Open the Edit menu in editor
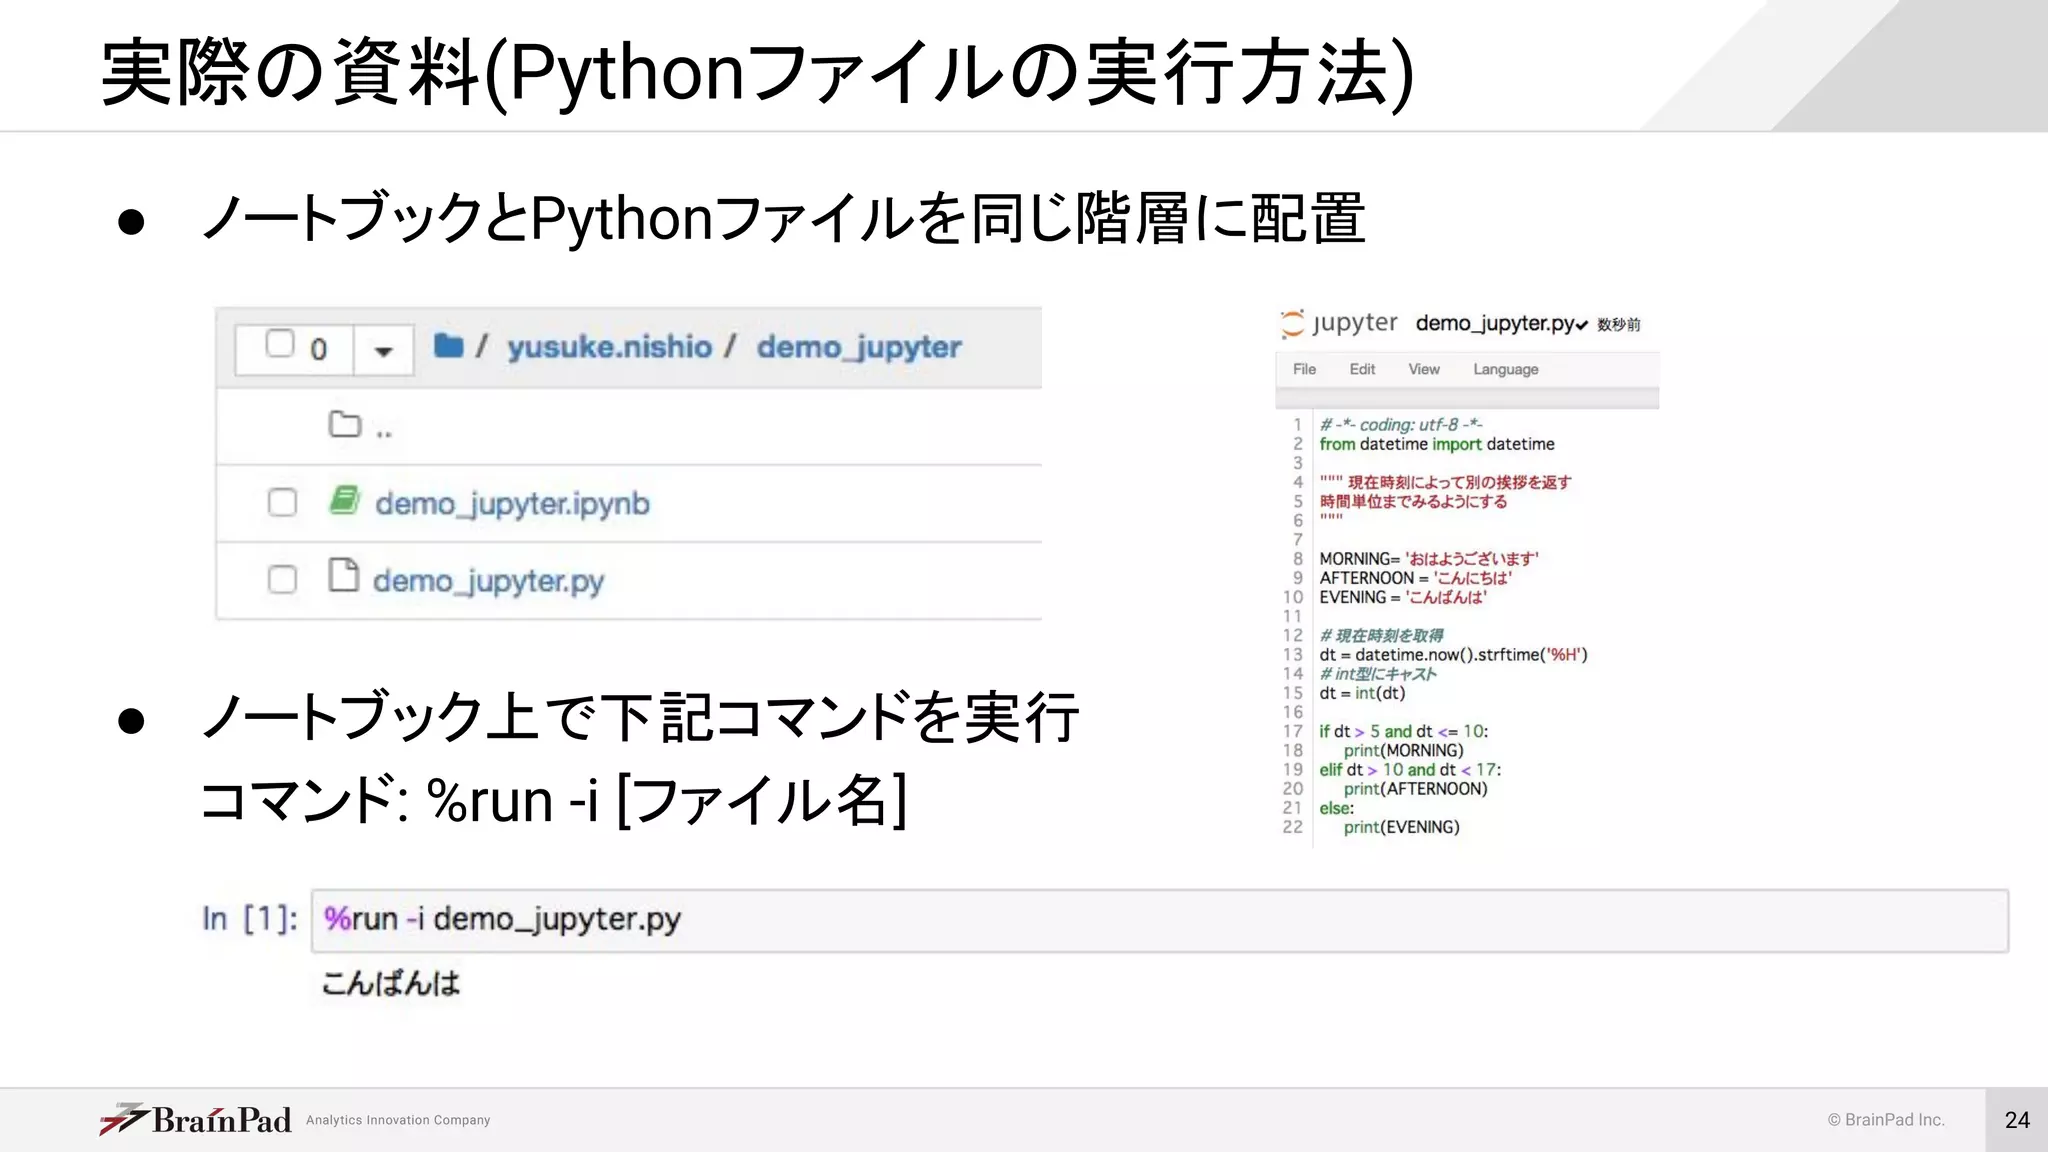This screenshot has width=2048, height=1152. (1362, 369)
